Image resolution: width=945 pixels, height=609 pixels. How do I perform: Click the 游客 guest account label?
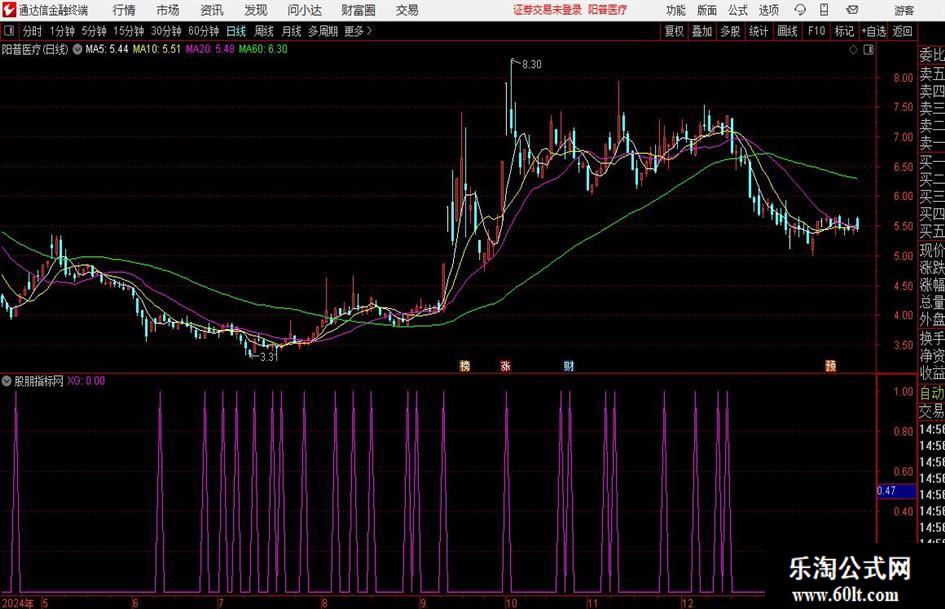[x=903, y=10]
